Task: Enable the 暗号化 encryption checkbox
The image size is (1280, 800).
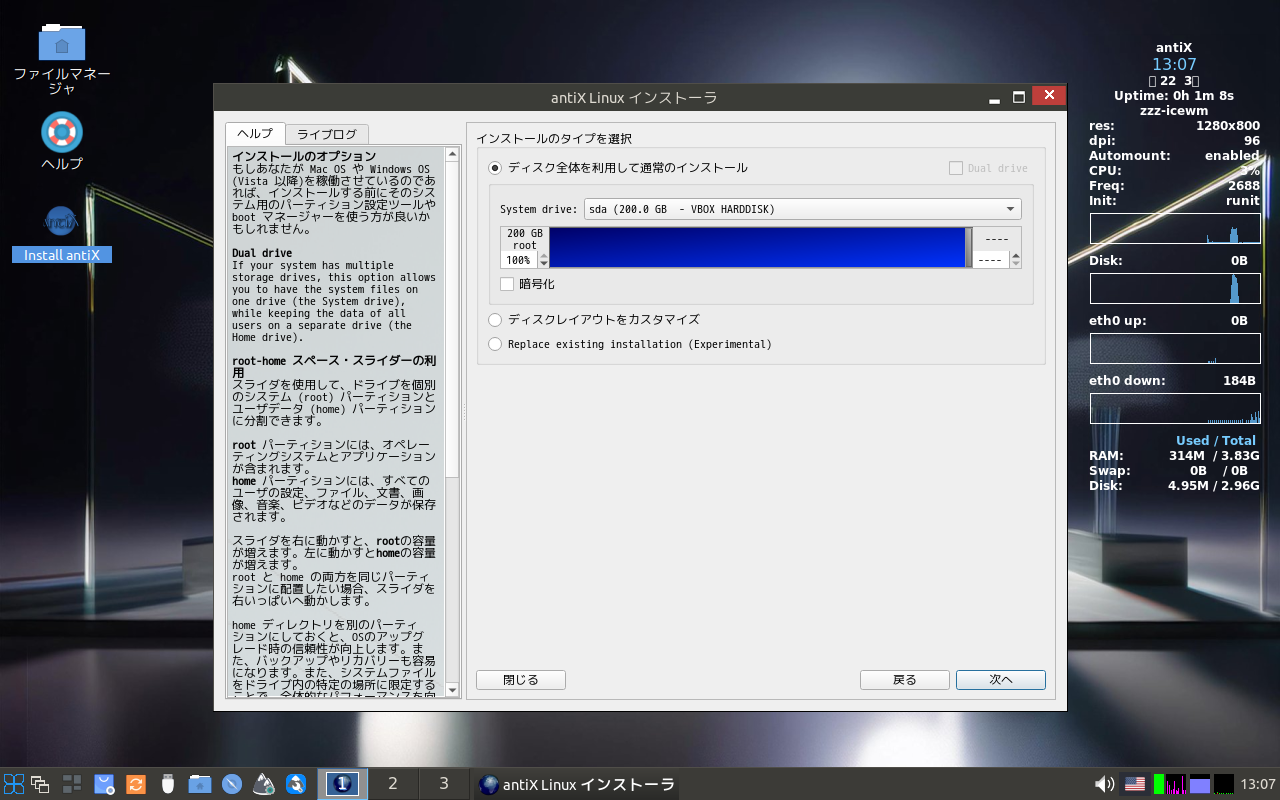Action: click(507, 284)
